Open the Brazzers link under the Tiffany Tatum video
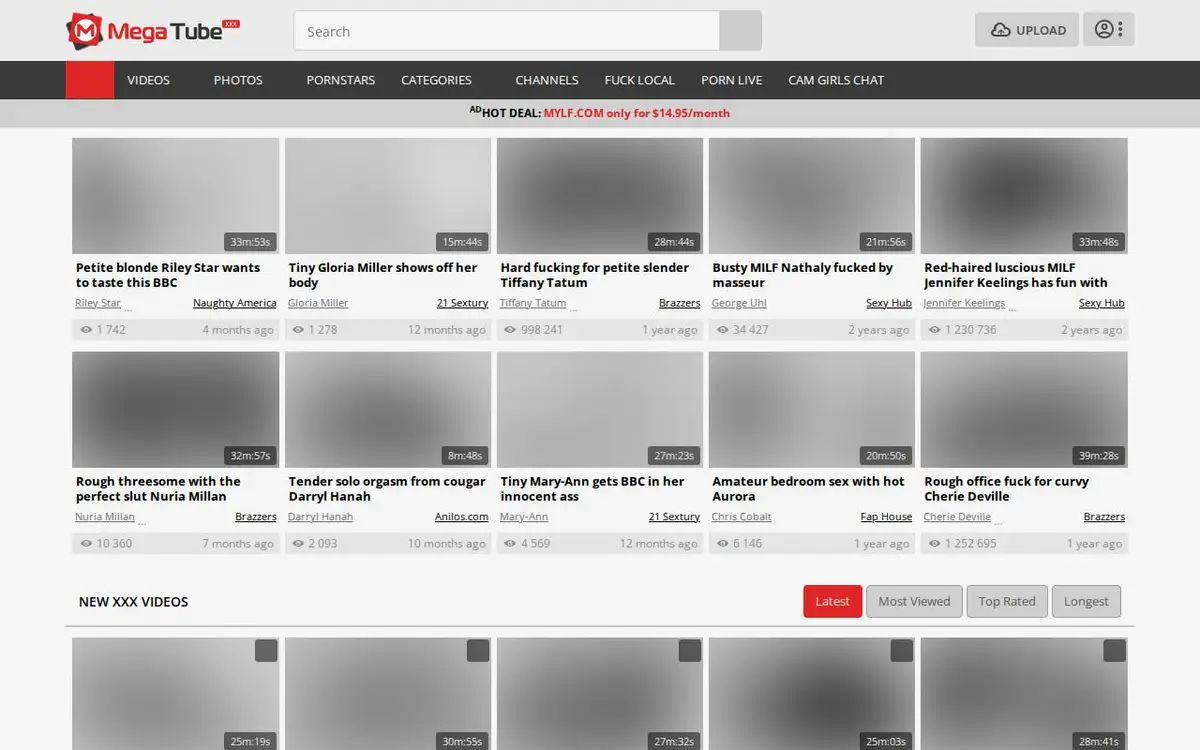The height and width of the screenshot is (750, 1200). [x=680, y=303]
